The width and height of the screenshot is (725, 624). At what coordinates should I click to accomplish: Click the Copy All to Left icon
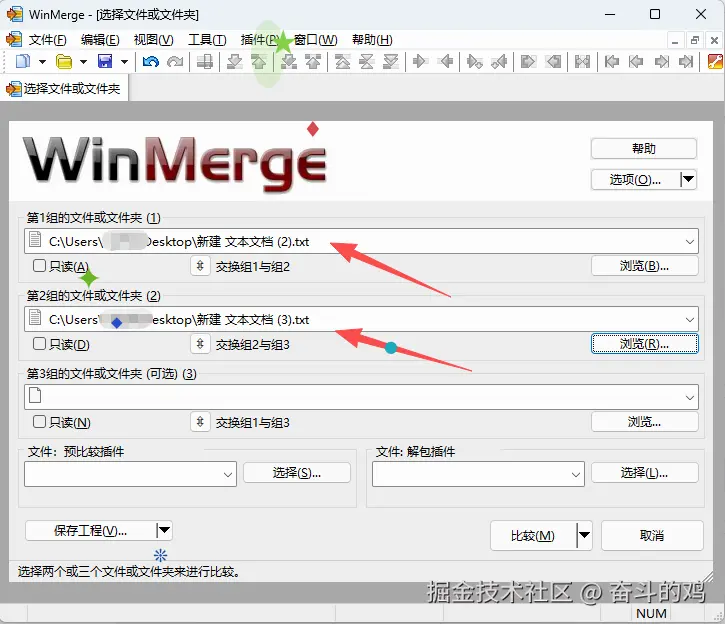click(x=553, y=61)
